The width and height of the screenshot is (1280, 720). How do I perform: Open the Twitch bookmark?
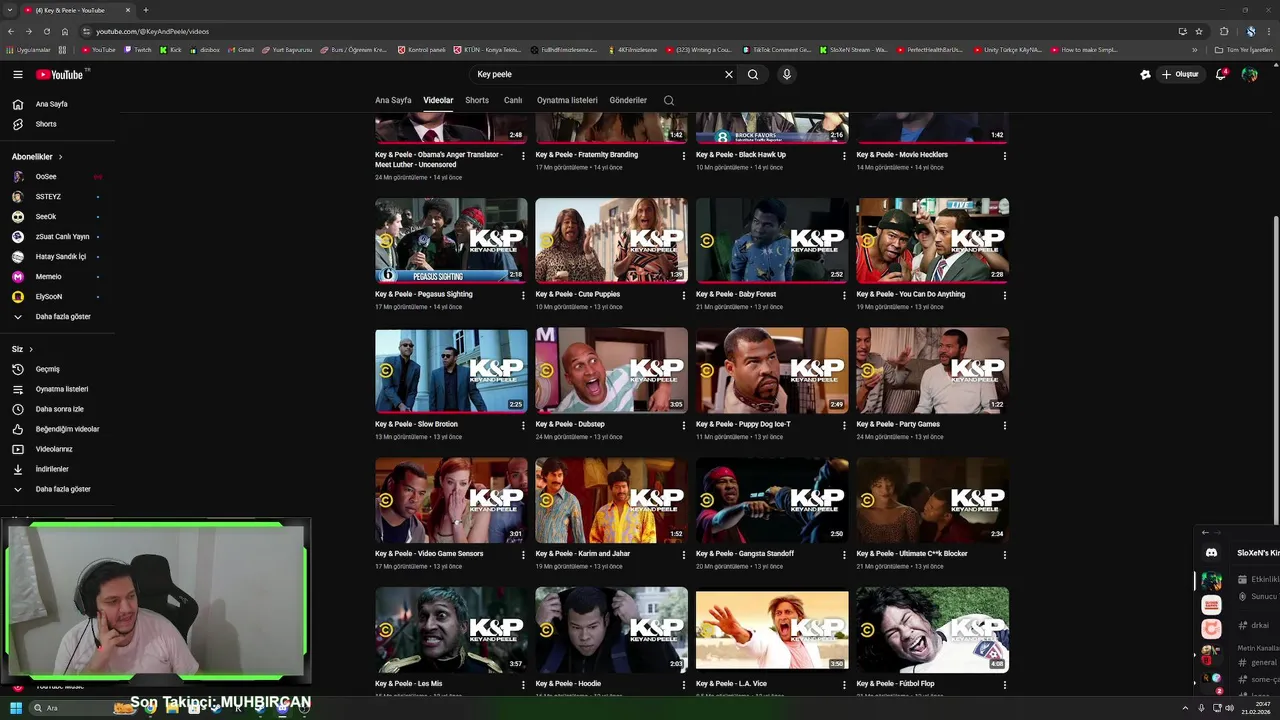[x=138, y=49]
